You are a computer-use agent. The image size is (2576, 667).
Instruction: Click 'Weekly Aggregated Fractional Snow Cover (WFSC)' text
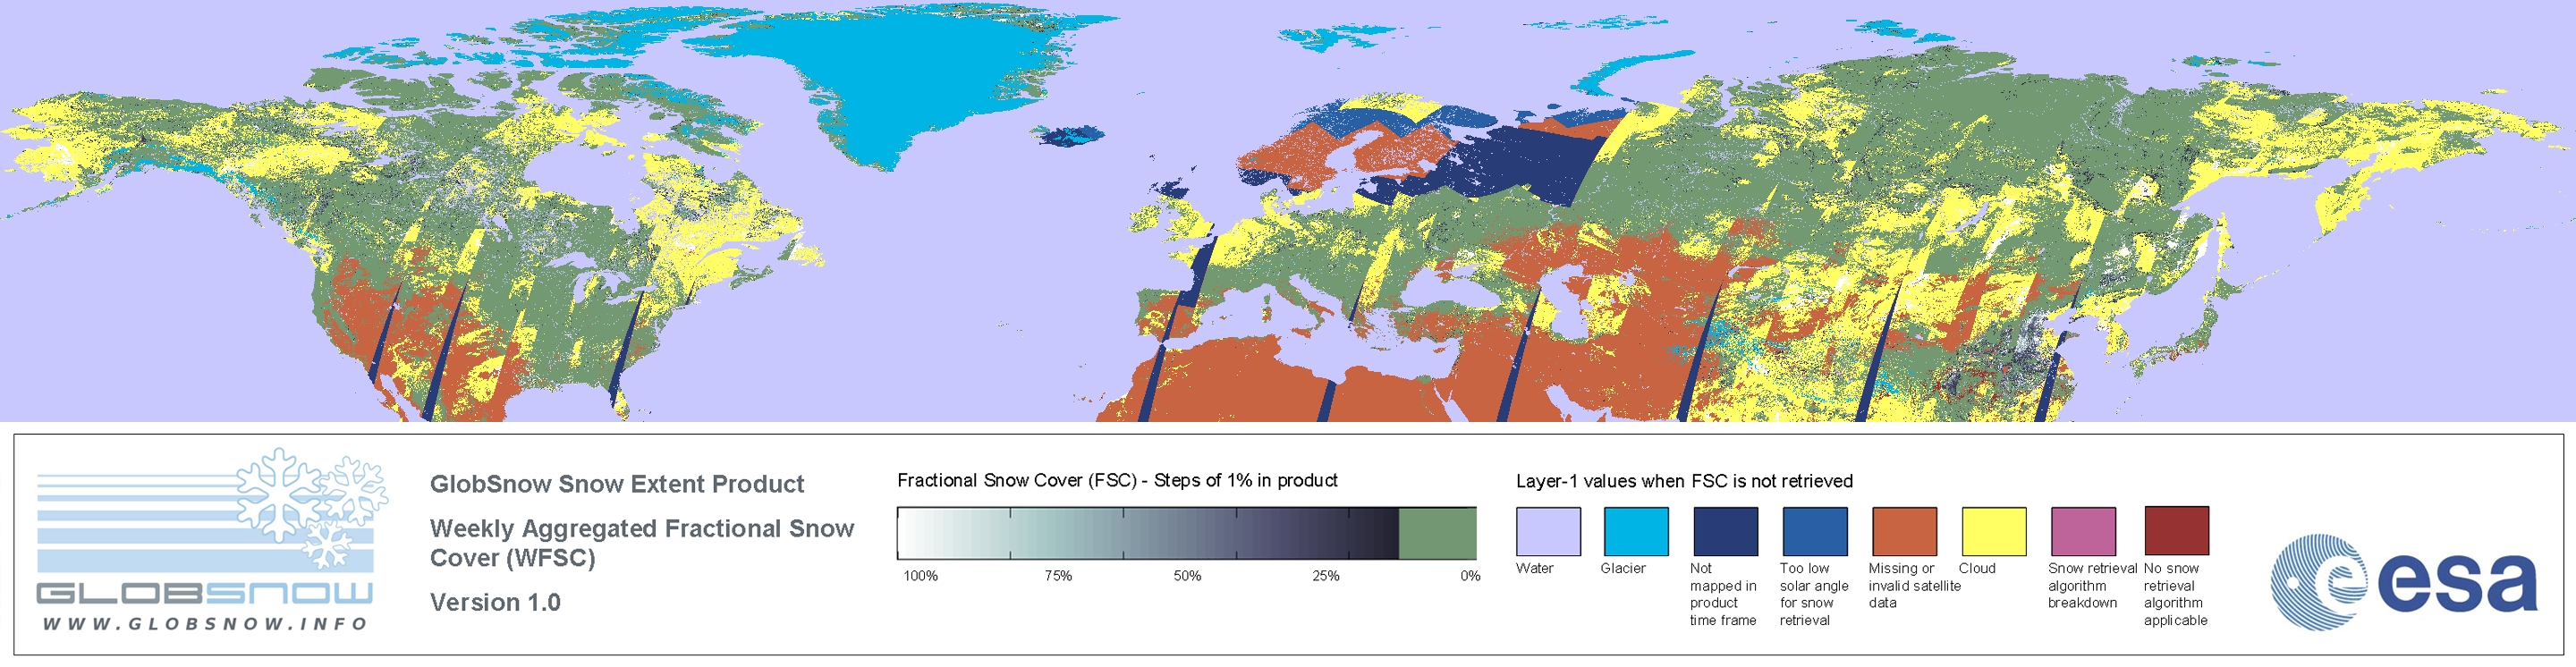click(642, 543)
